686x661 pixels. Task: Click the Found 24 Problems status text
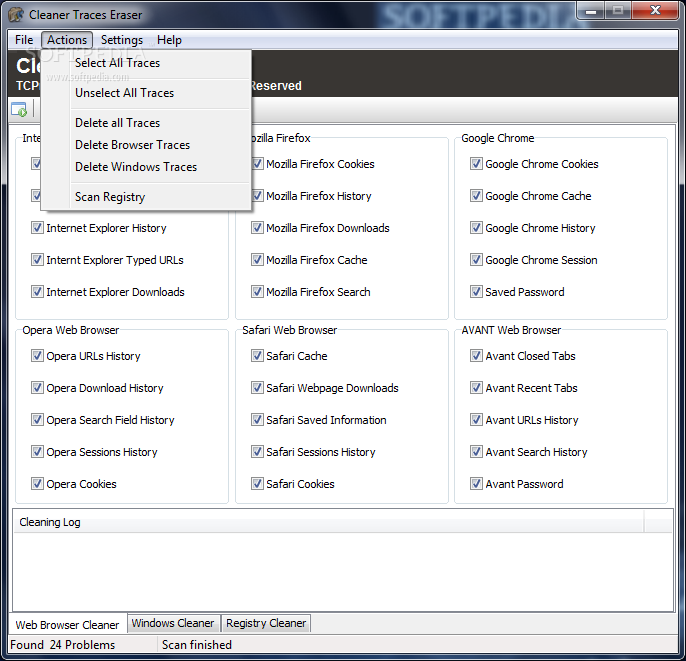pyautogui.click(x=63, y=645)
